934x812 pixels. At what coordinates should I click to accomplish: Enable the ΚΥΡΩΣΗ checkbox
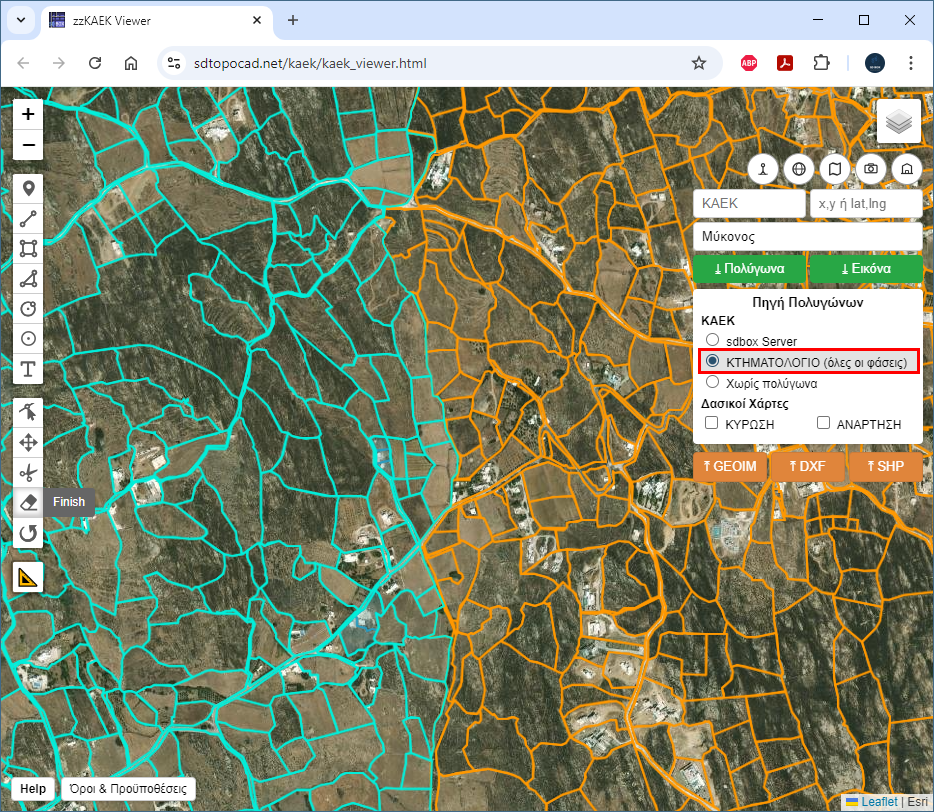712,424
